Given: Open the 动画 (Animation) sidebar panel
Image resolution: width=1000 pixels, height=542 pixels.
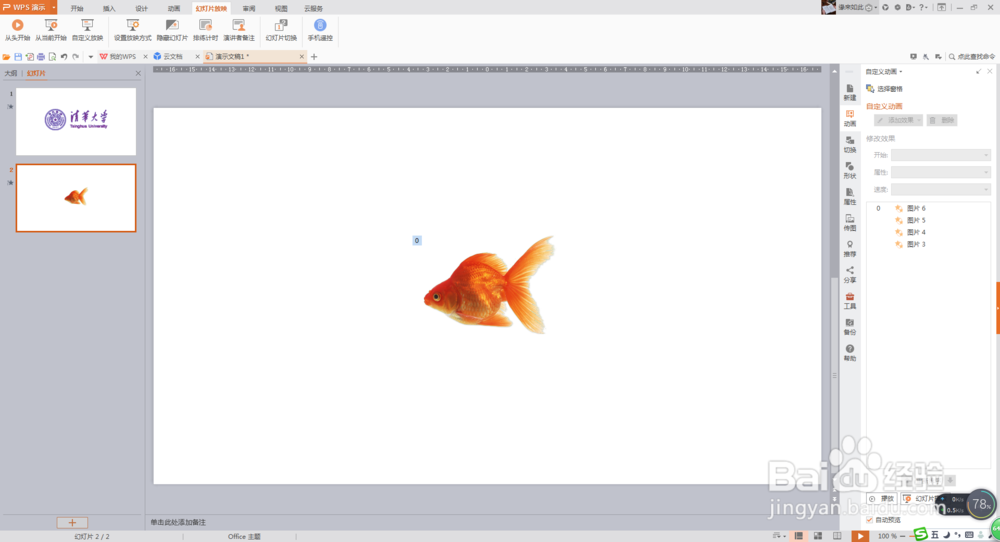Looking at the screenshot, I should [849, 119].
